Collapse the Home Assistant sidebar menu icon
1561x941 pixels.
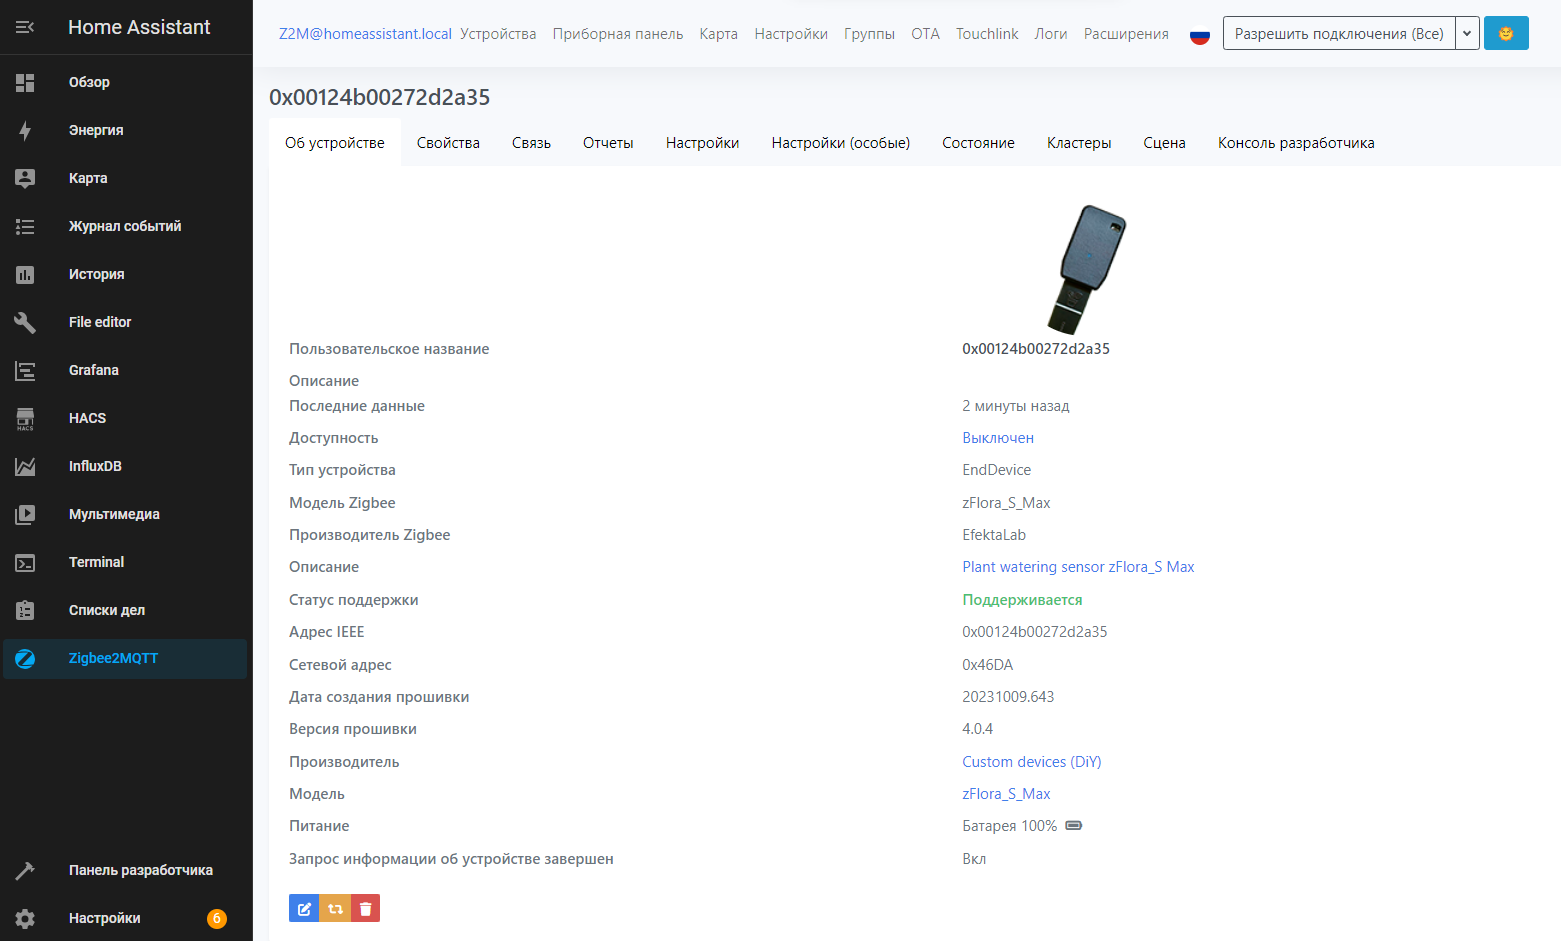[25, 27]
